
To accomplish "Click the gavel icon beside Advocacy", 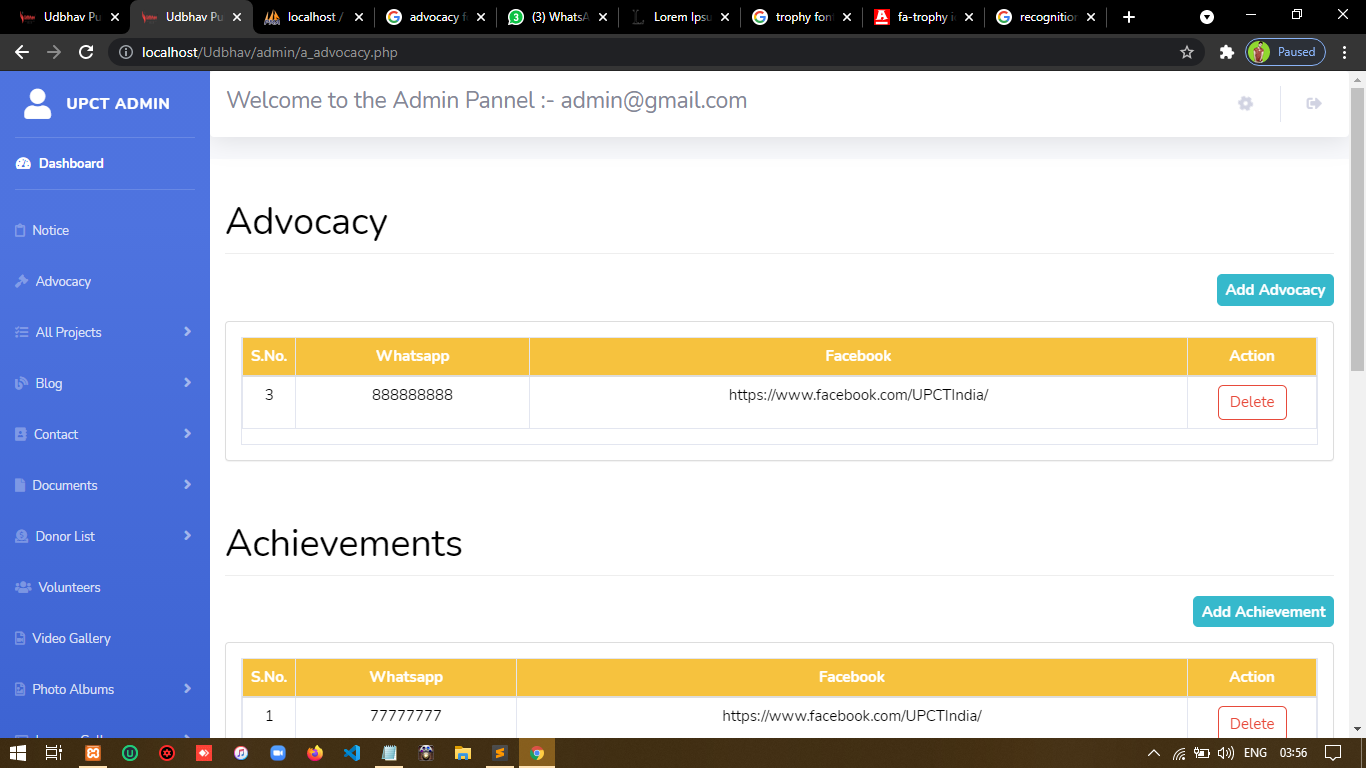I will click(21, 281).
